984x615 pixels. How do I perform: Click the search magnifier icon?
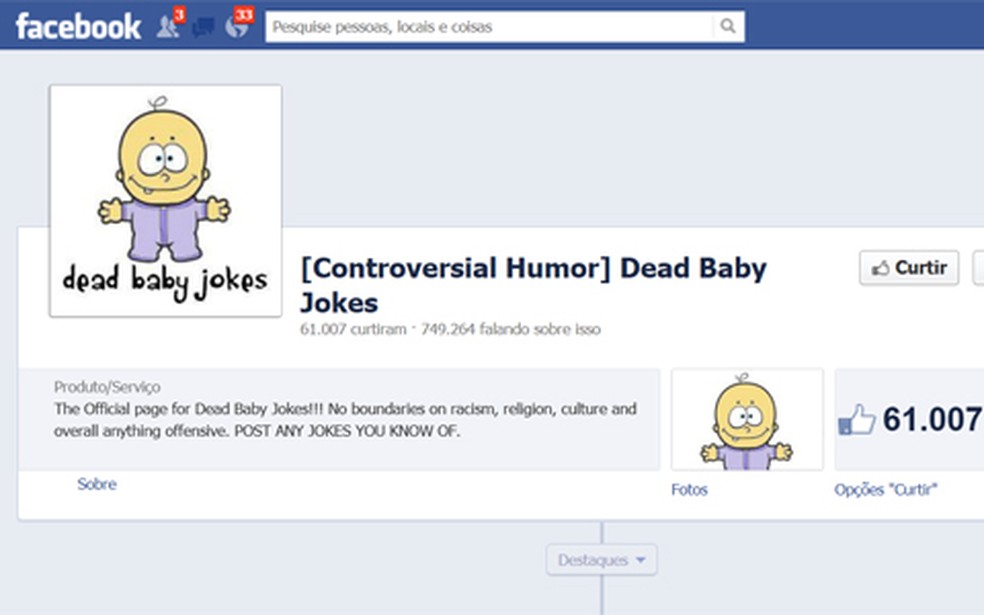[726, 27]
